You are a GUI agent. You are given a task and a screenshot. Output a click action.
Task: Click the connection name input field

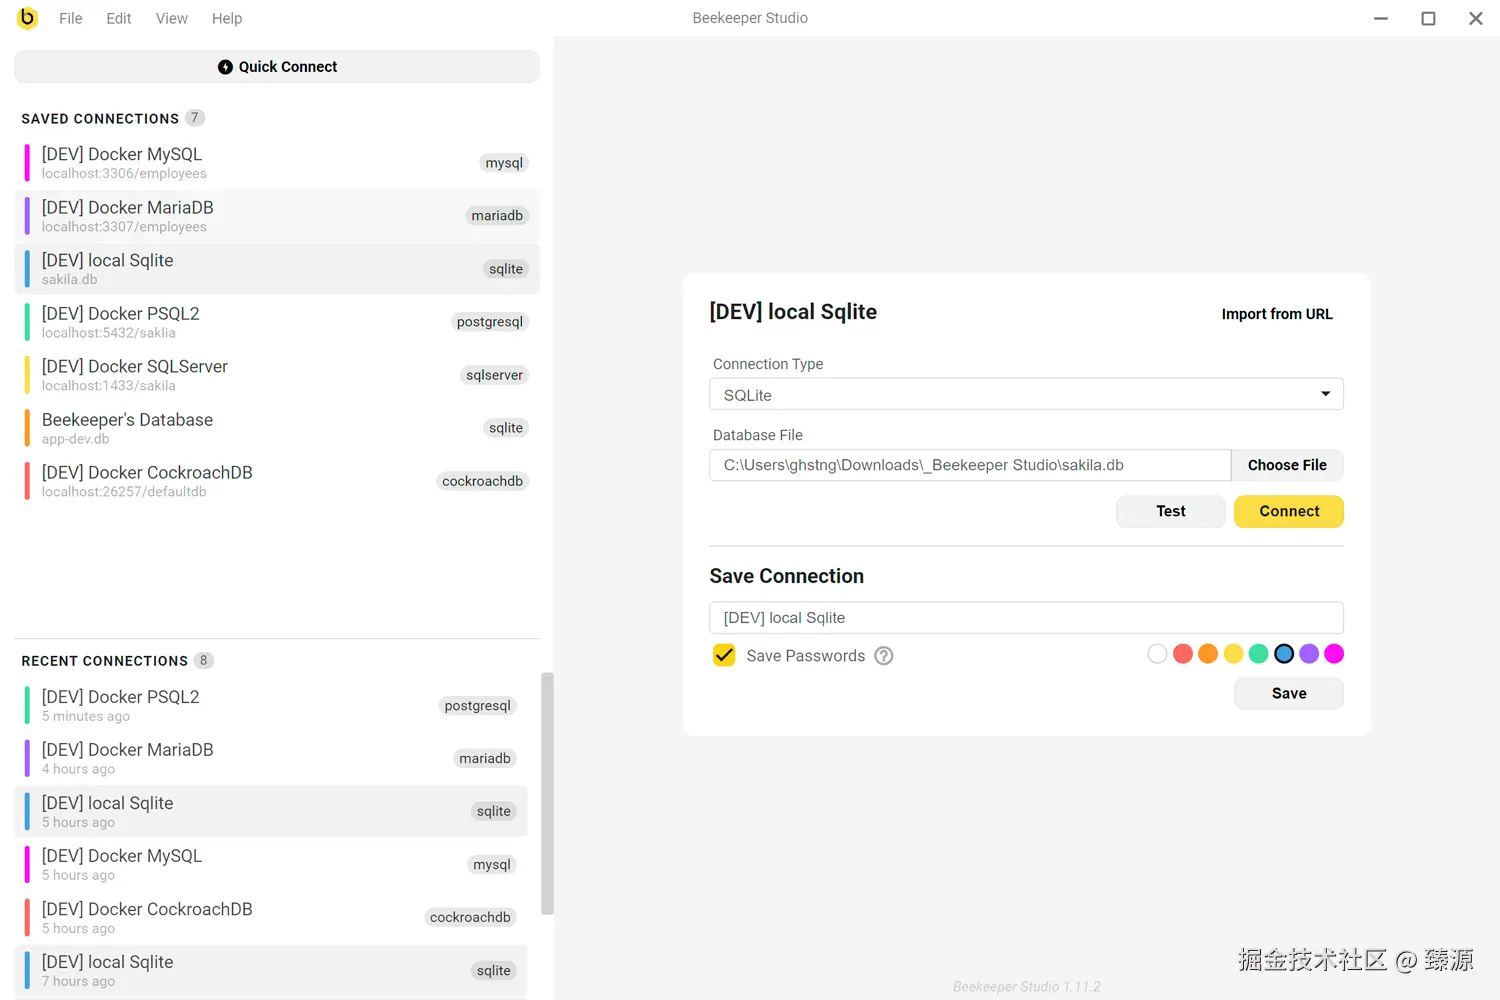pos(1026,618)
